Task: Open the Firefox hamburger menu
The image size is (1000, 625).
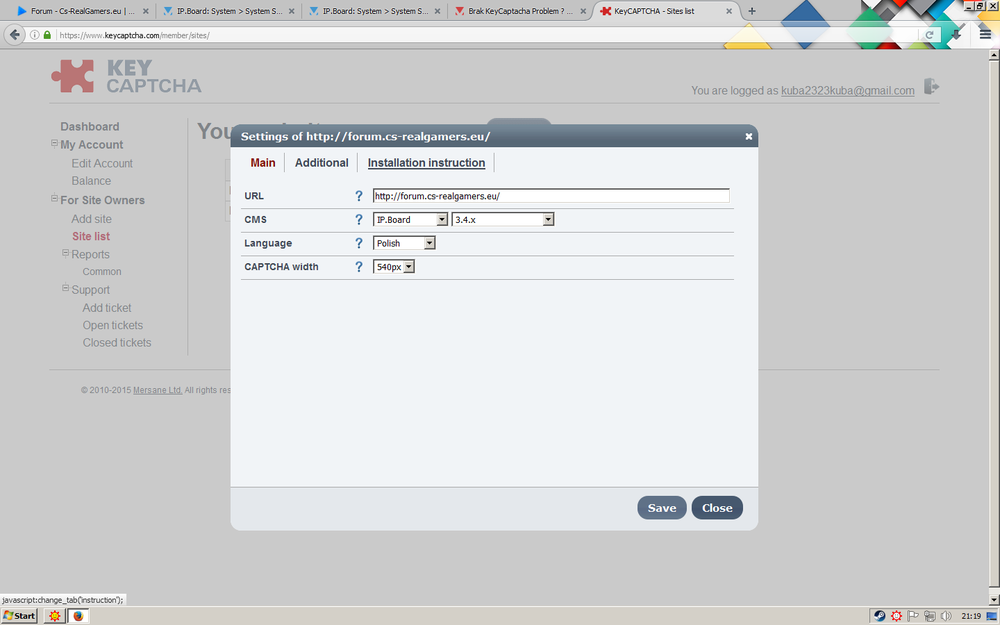Action: [x=984, y=34]
